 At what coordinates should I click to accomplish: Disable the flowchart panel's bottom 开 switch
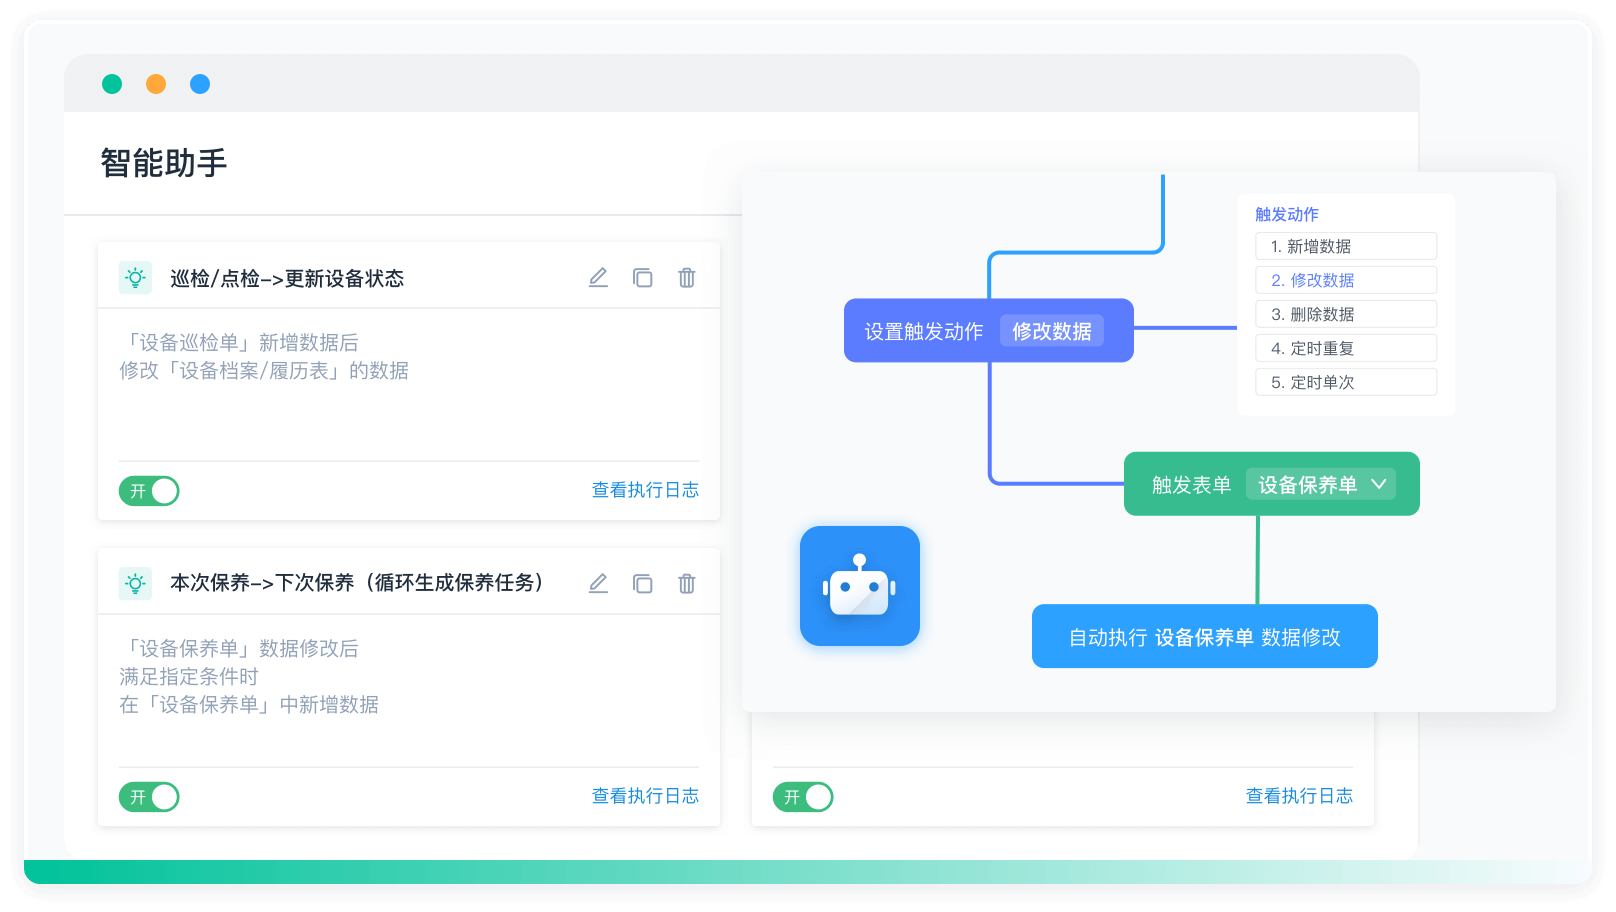(802, 796)
